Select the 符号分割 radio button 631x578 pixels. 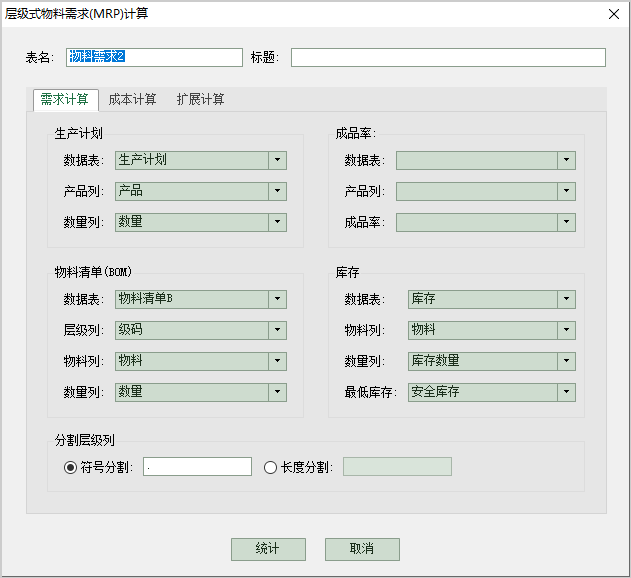[x=70, y=467]
